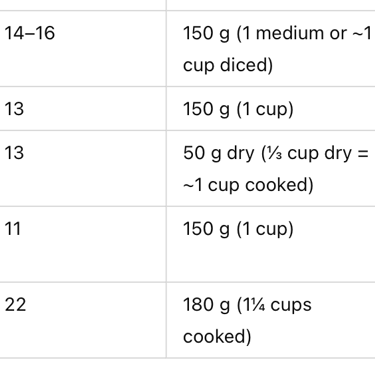Click the '150 g (1 cup)' cell beside 11
Image resolution: width=375 pixels, height=366 pixels.
pyautogui.click(x=271, y=244)
